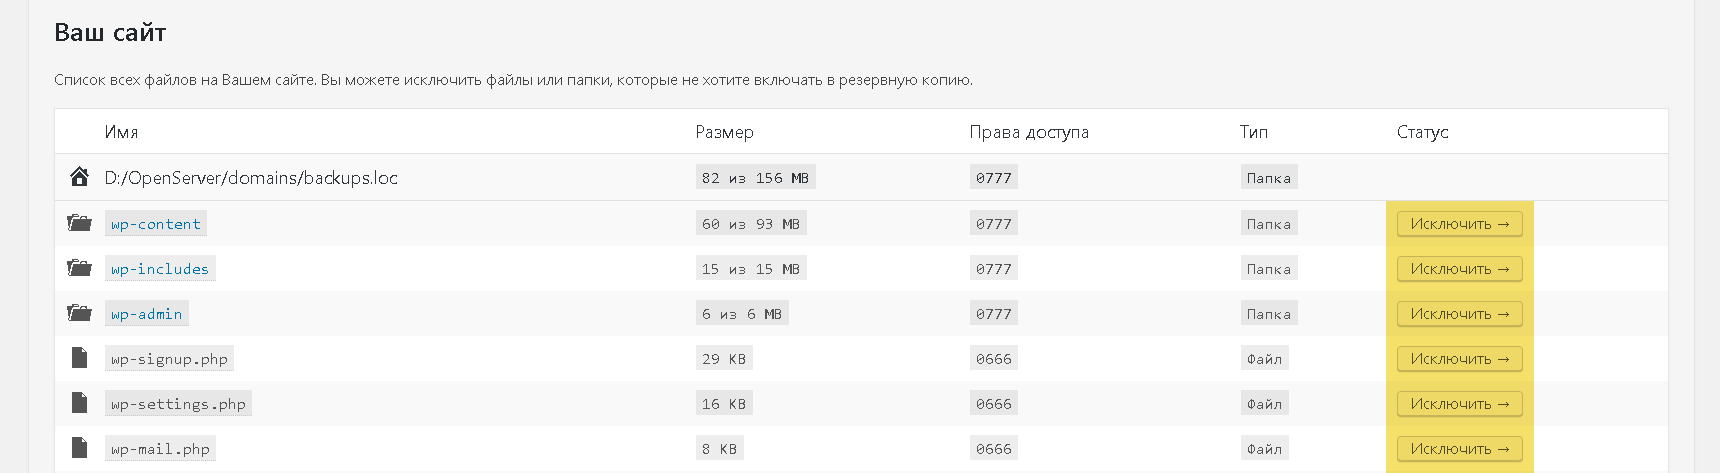The width and height of the screenshot is (1720, 473).
Task: Click the folder icon next to wp-includes
Action: coord(79,268)
